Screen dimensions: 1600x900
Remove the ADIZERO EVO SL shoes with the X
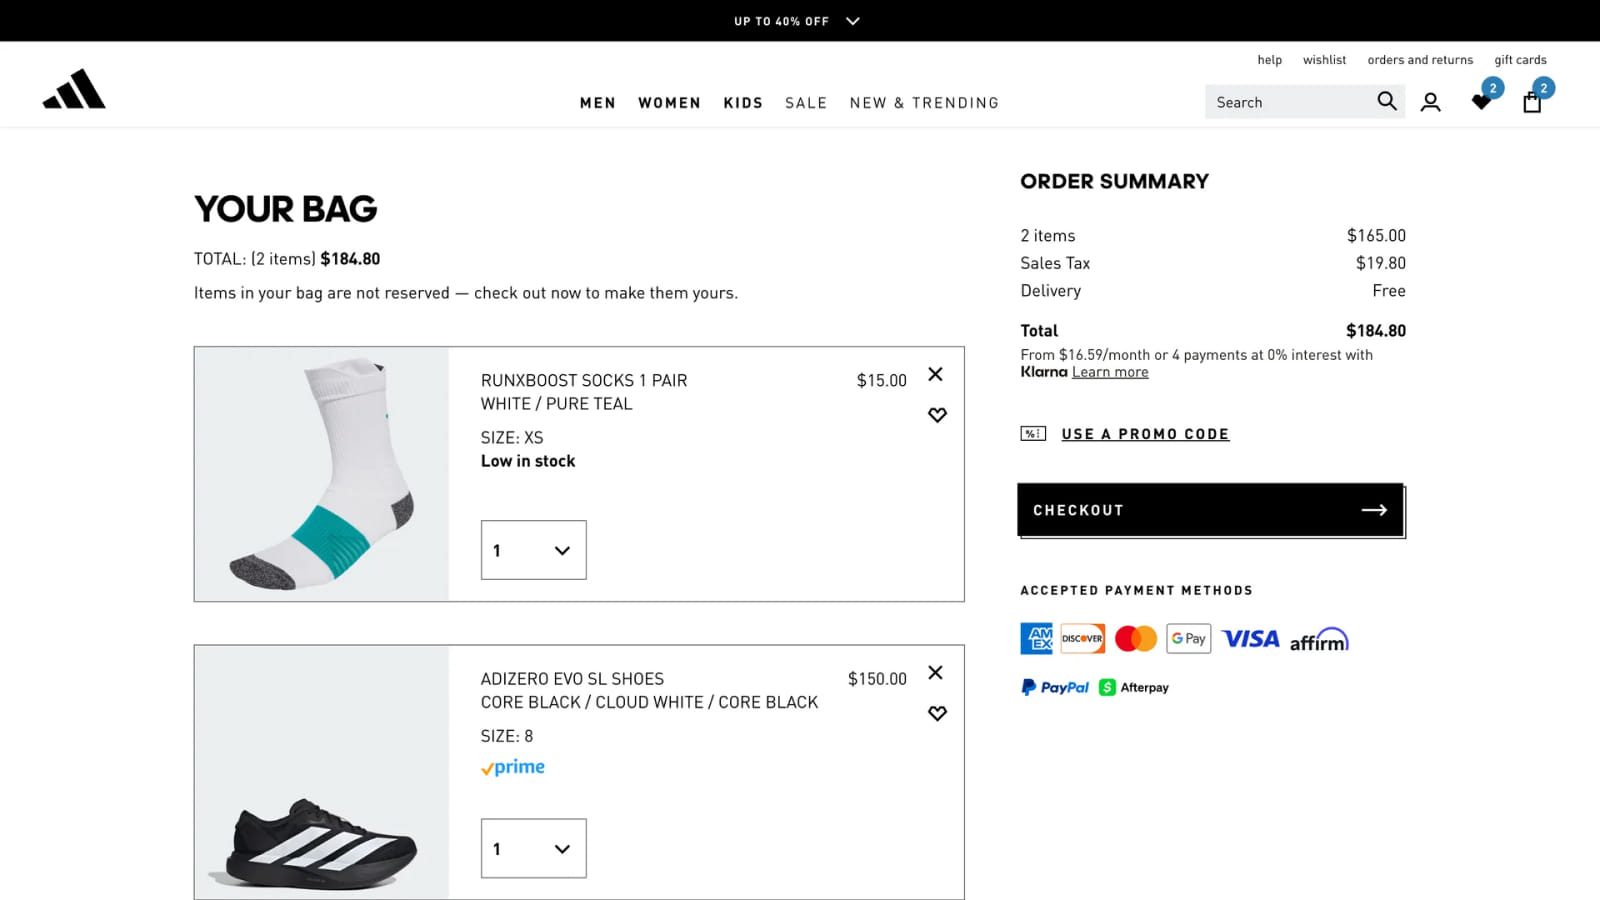(x=935, y=673)
